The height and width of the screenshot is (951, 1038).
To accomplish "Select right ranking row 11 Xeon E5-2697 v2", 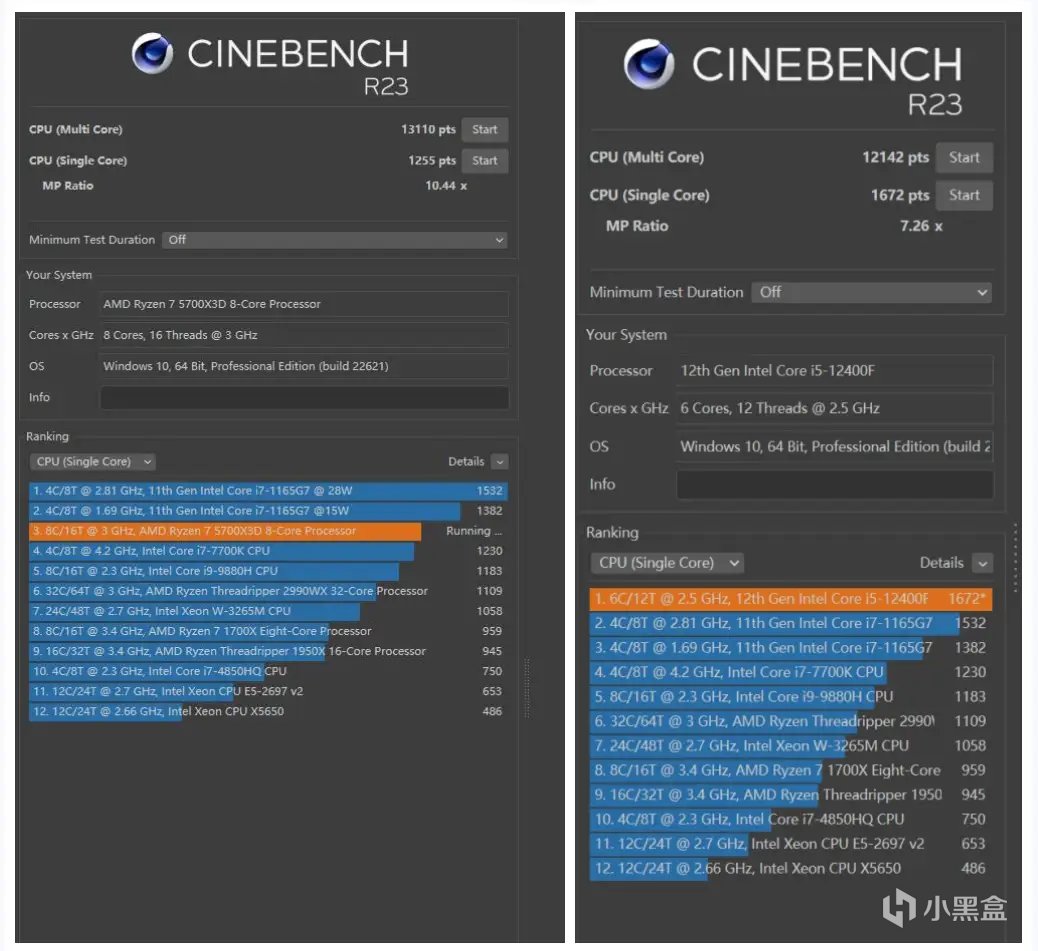I will (x=791, y=844).
